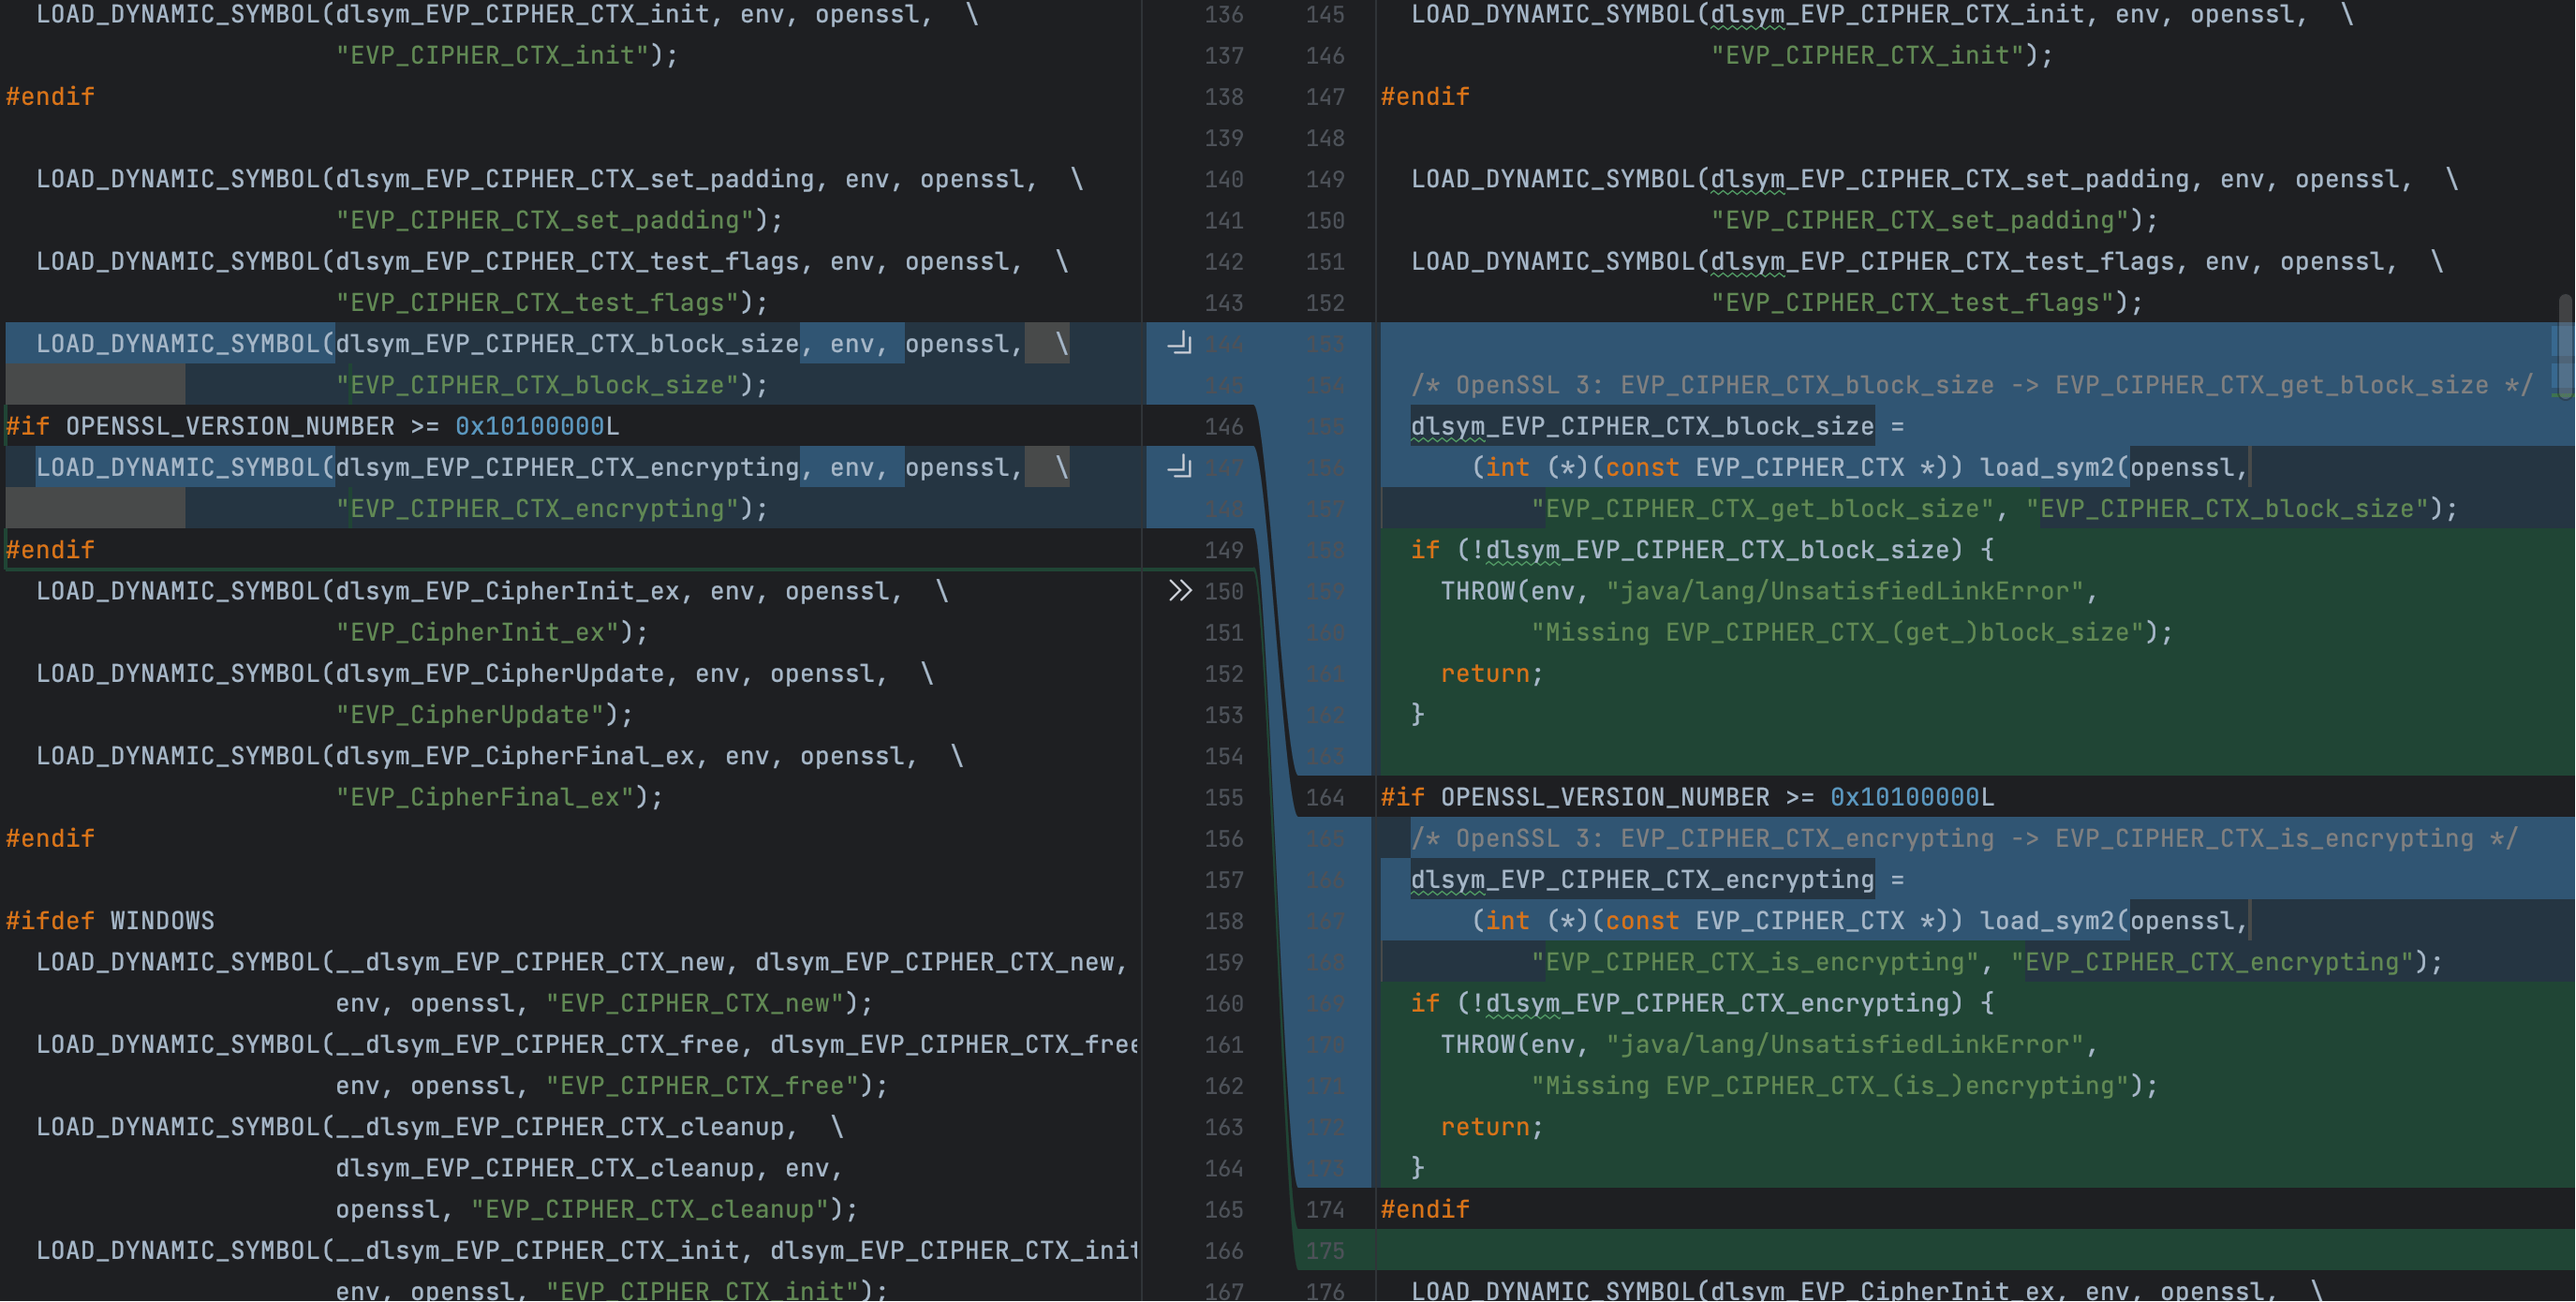Click right gutter line number 175
2576x1302 pixels.
point(1325,1250)
